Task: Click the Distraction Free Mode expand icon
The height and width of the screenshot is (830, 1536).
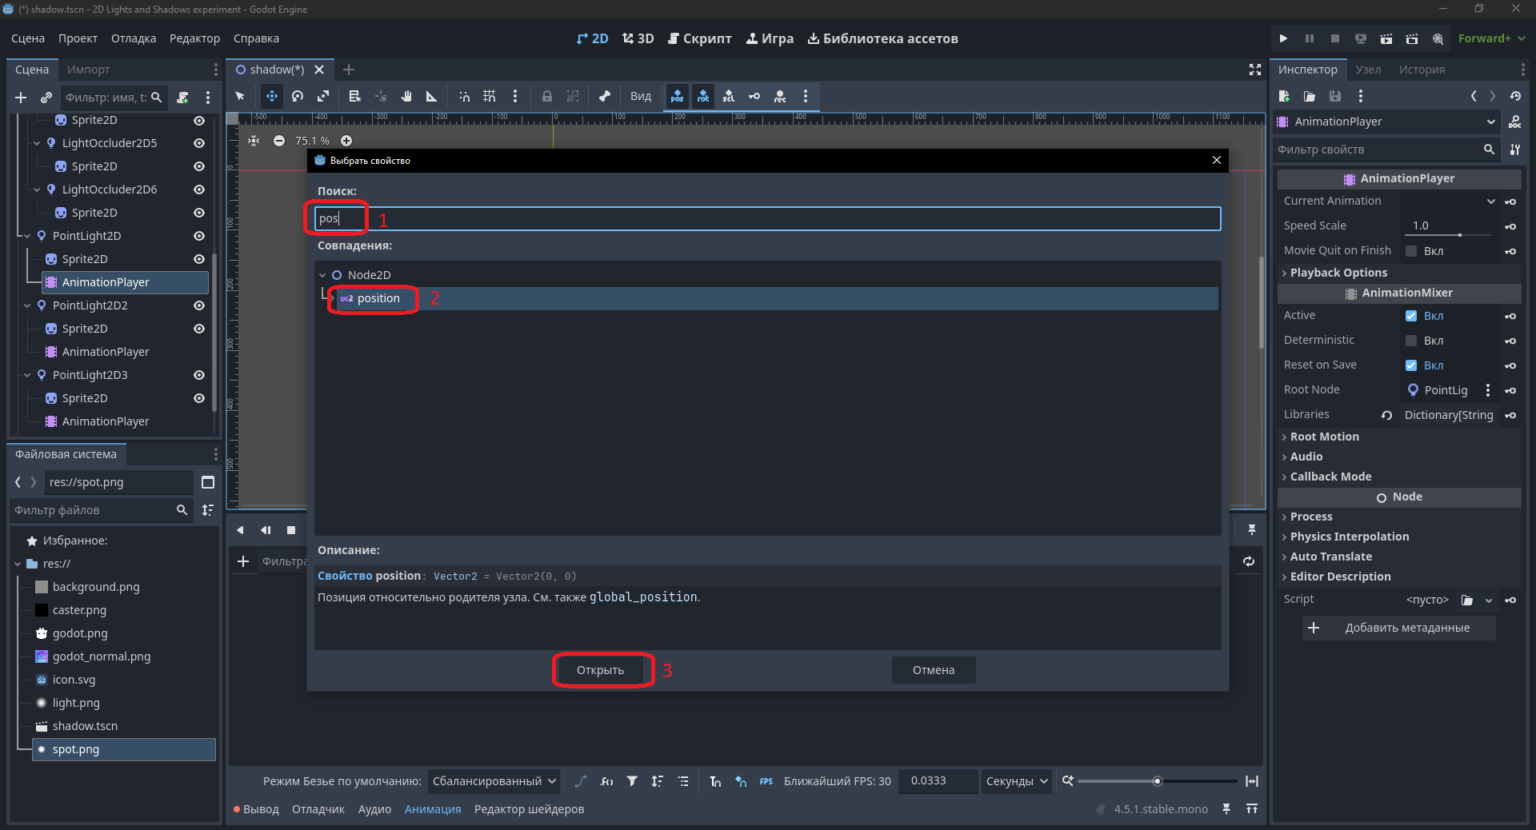Action: pos(1254,69)
